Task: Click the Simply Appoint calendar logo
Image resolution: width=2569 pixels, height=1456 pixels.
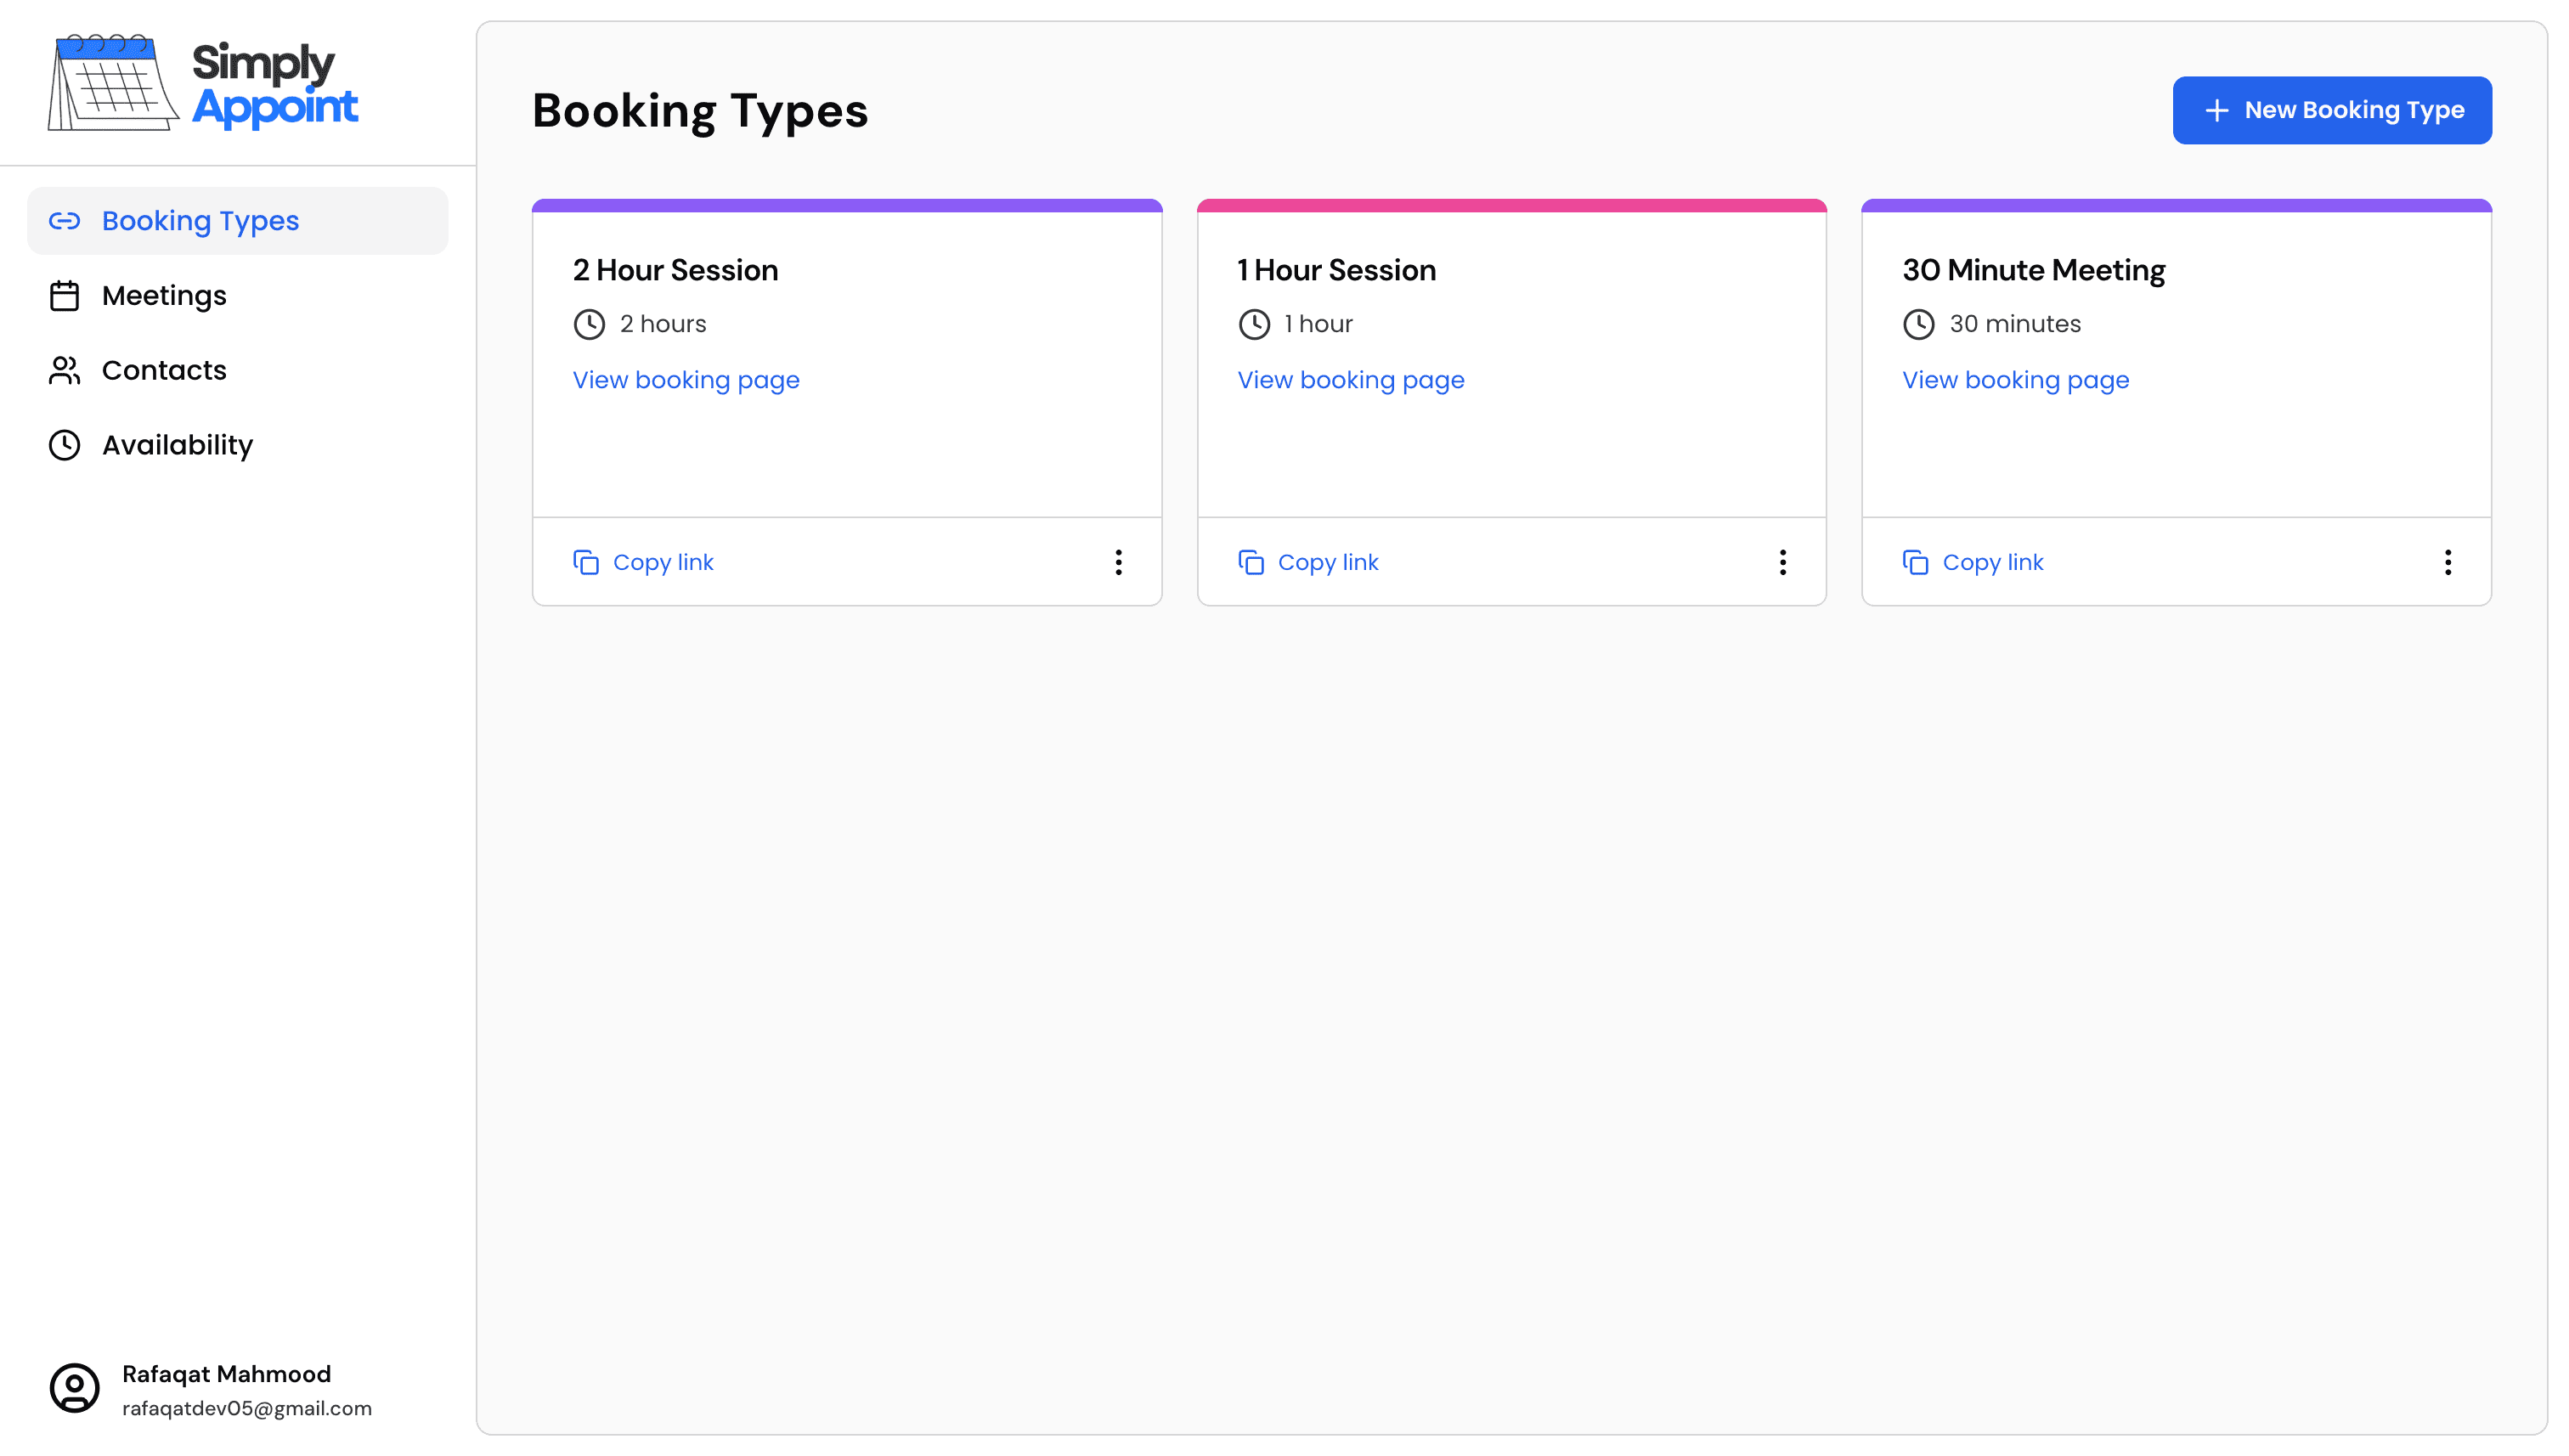Action: point(112,83)
